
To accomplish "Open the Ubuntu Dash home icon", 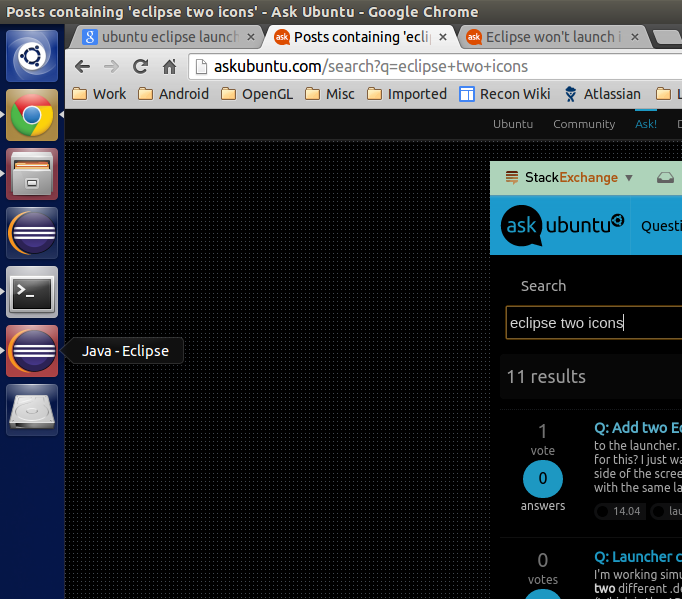I will (32, 56).
